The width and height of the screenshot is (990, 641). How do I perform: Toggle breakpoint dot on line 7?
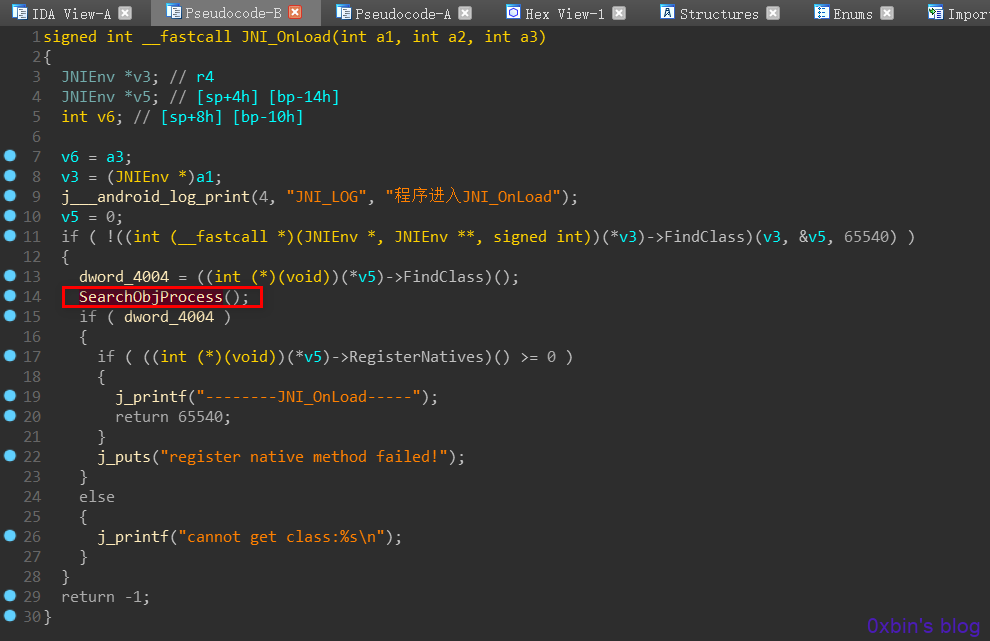pyautogui.click(x=10, y=155)
